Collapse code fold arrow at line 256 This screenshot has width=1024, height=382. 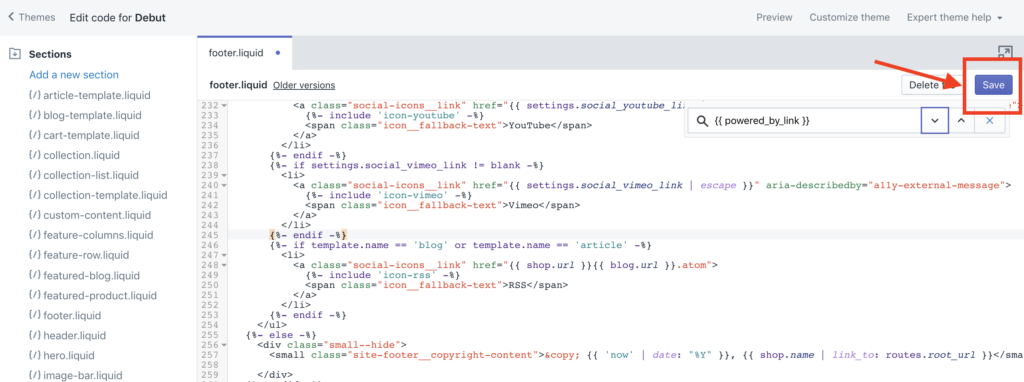pyautogui.click(x=224, y=345)
